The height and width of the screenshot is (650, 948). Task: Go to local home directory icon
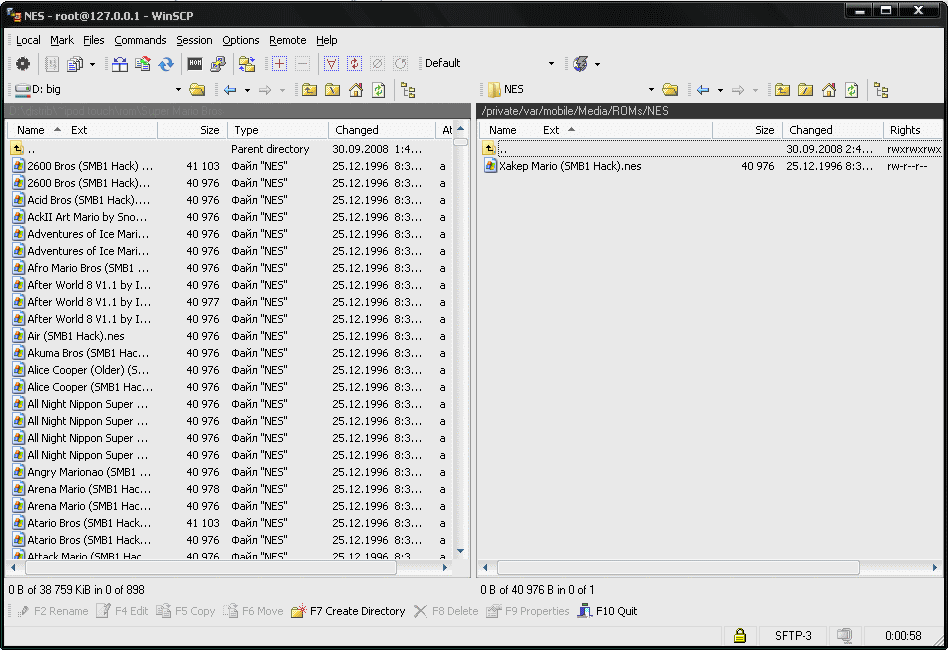356,90
